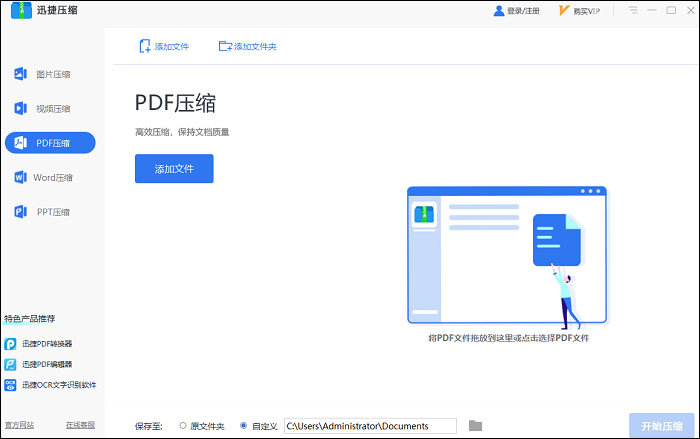Switch to PPT压缩 tab

tap(50, 212)
